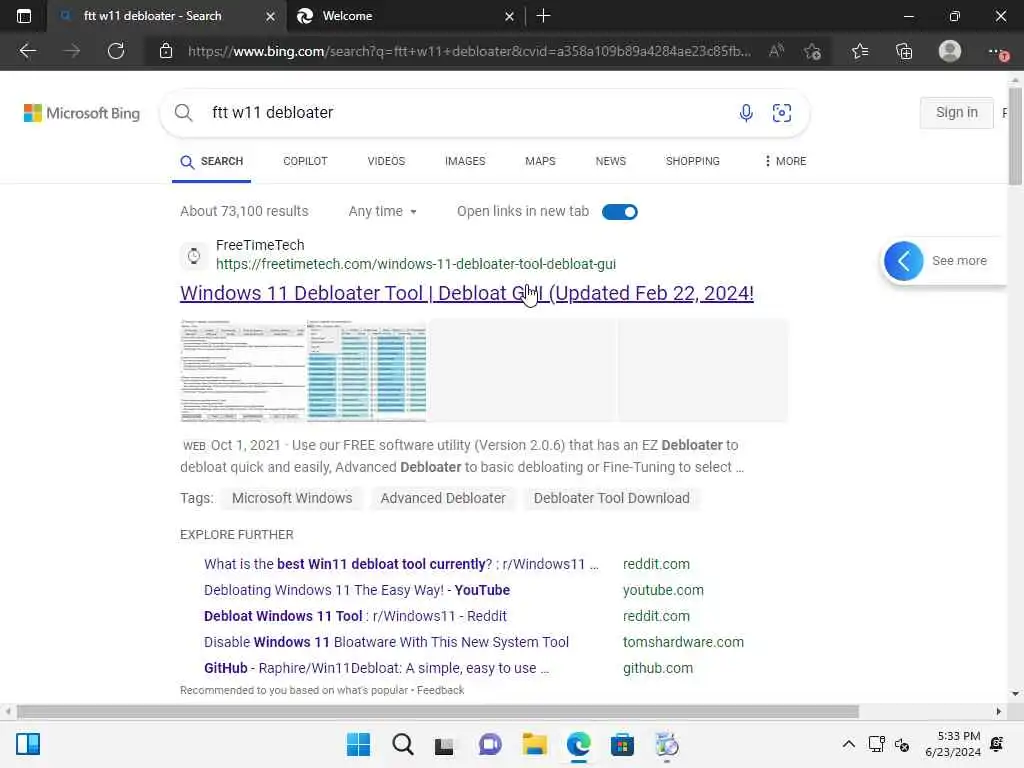Open Edge Settings and more menu
Screen dimensions: 1024x768
pyautogui.click(x=997, y=51)
